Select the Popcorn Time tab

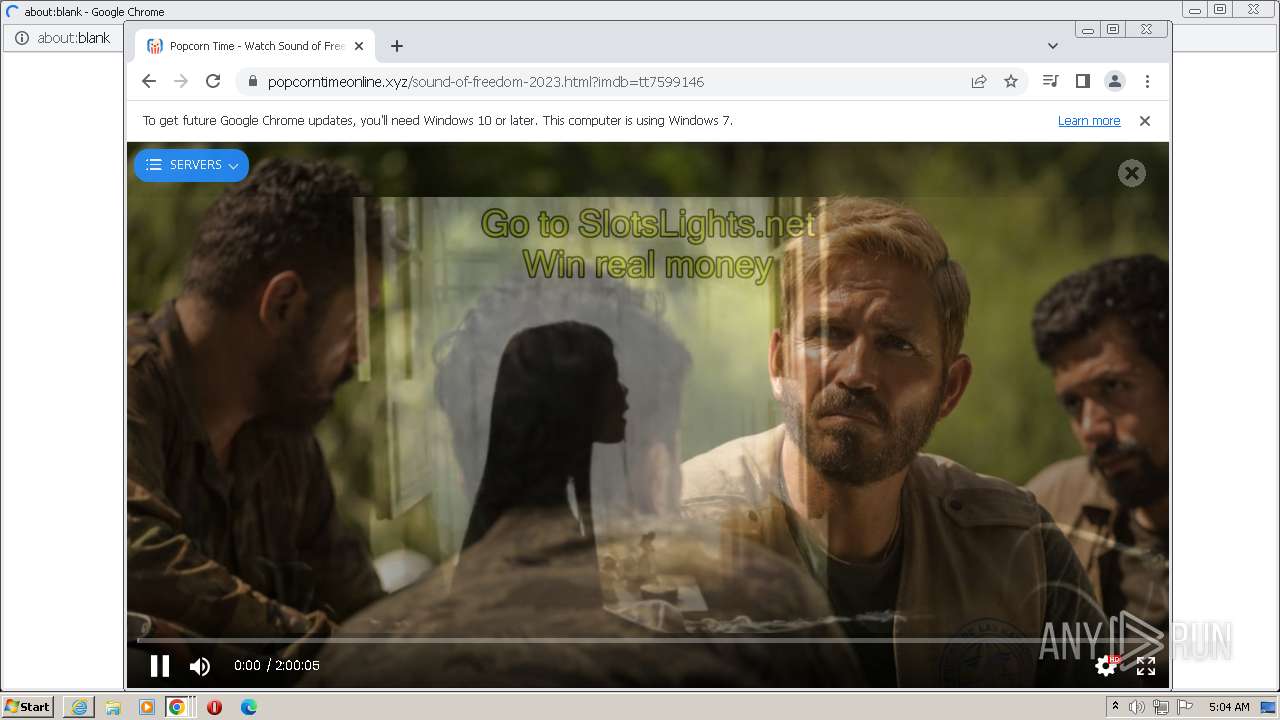(x=255, y=46)
